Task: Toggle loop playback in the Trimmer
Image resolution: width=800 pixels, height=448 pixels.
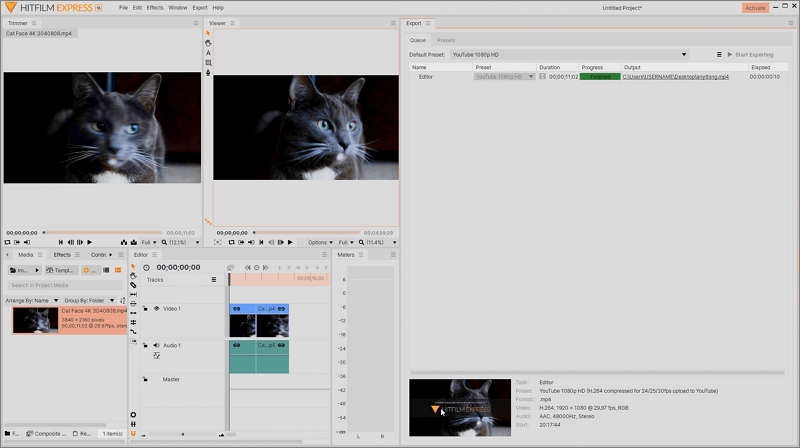Action: pos(8,242)
